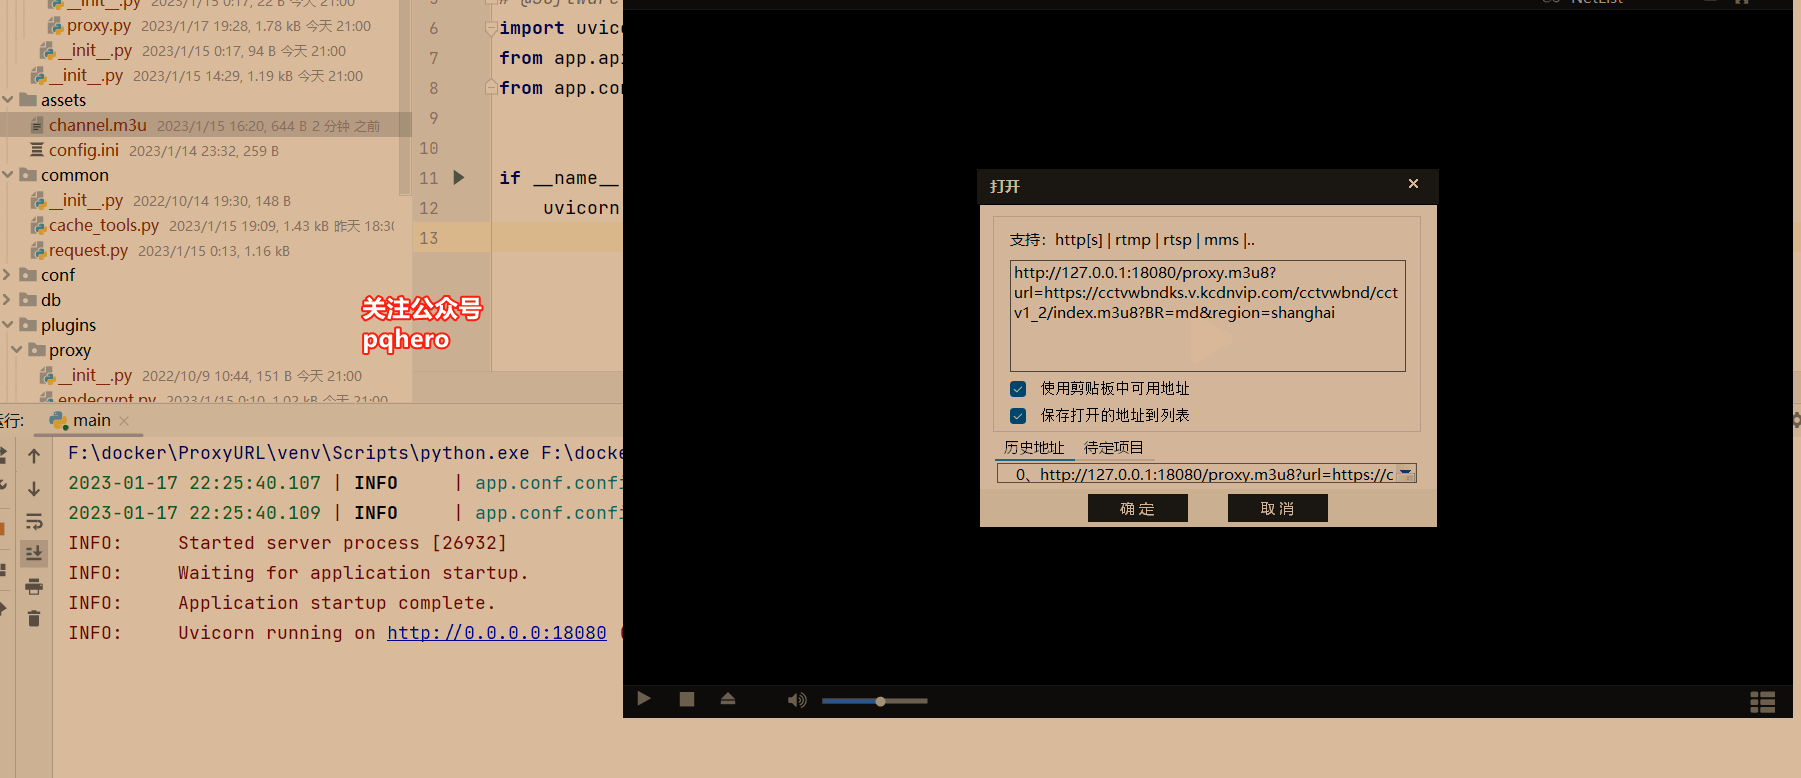Click the plugins folder icon
Screen dimensions: 1801x778
(x=28, y=325)
